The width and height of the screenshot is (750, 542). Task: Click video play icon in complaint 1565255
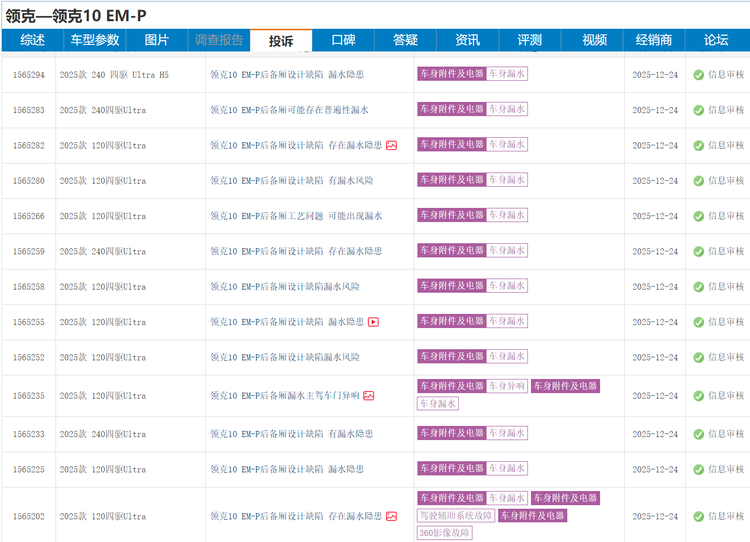pos(373,322)
